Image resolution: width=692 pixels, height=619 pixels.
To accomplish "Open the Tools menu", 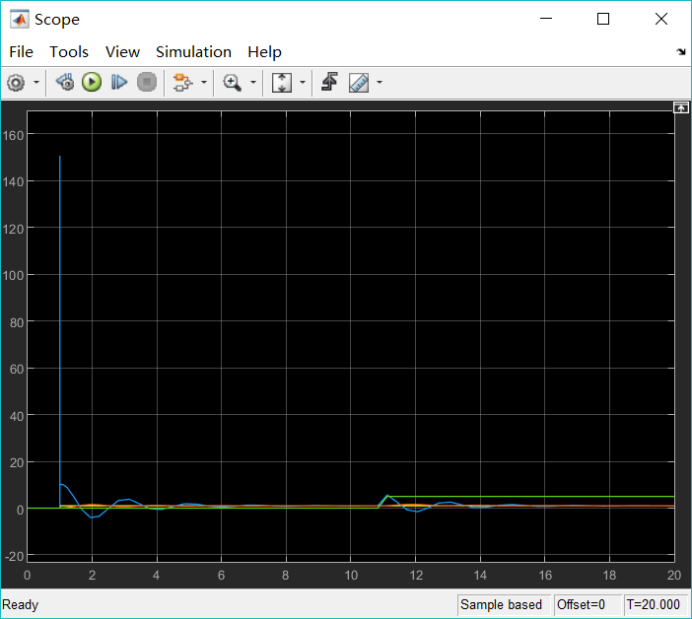I will 69,52.
